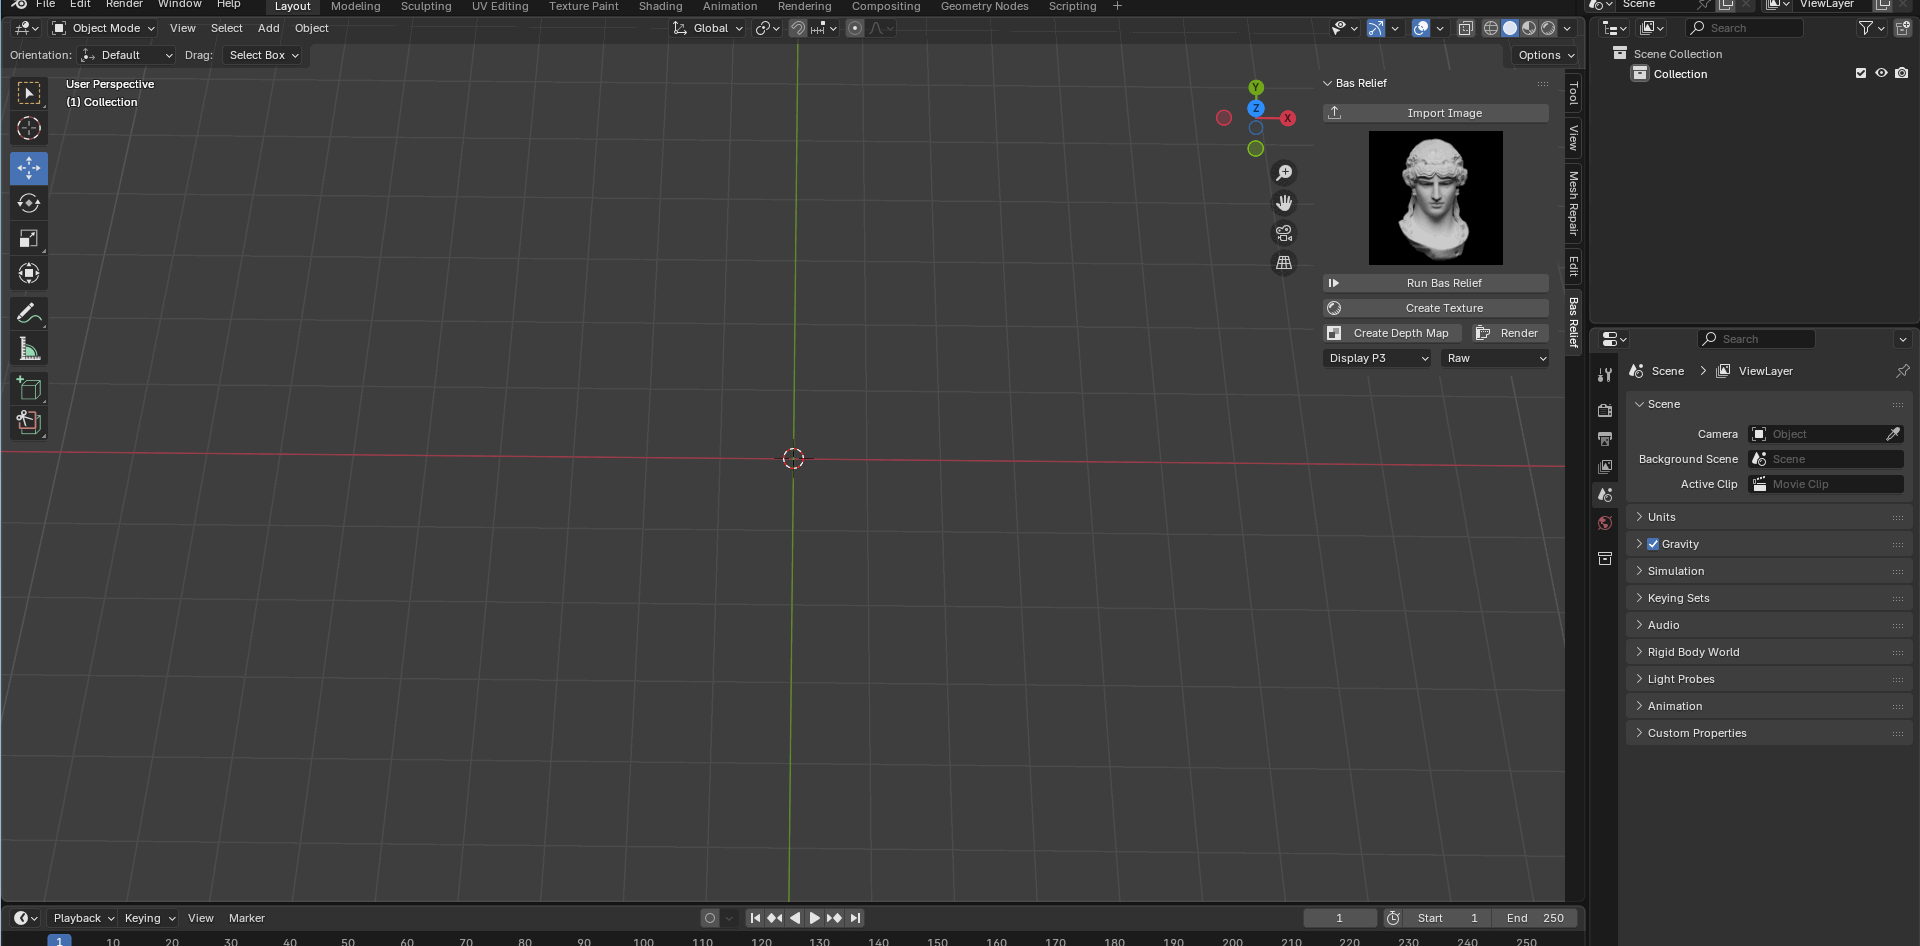Select the Add Cube tool
The image size is (1920, 946).
pos(29,388)
